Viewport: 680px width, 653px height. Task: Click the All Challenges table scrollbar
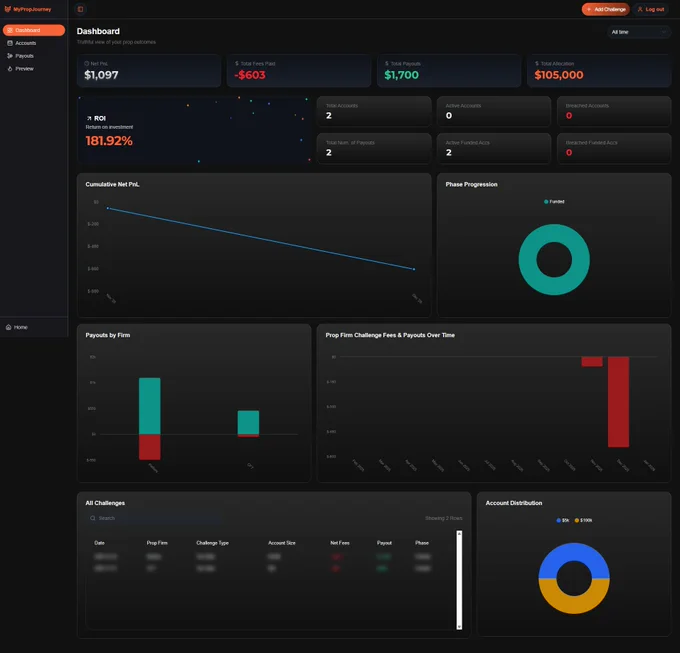pyautogui.click(x=459, y=580)
